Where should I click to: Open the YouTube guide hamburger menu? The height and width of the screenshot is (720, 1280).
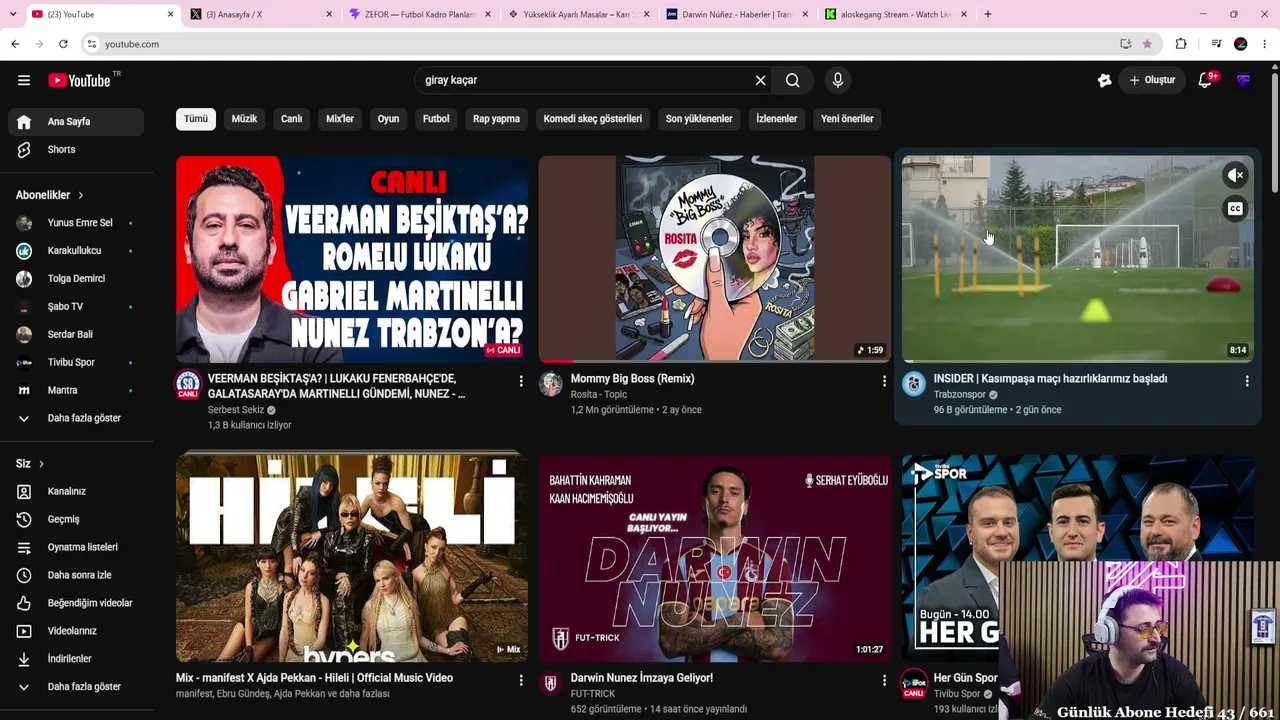(24, 80)
